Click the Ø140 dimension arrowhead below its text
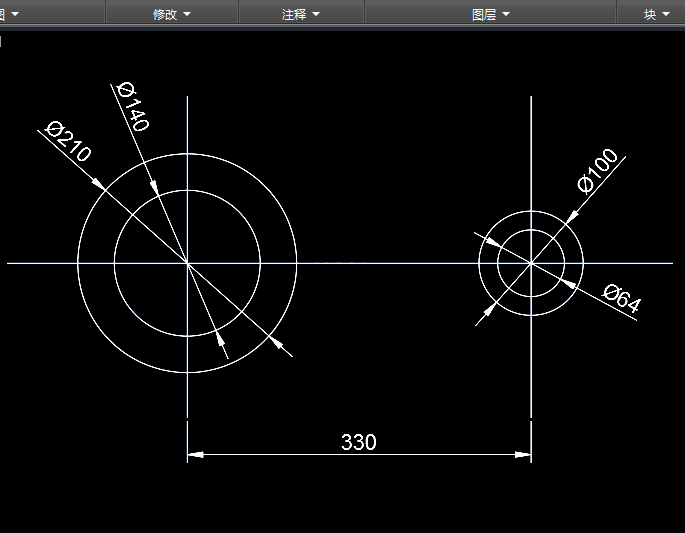Viewport: 685px width, 533px height. click(154, 187)
